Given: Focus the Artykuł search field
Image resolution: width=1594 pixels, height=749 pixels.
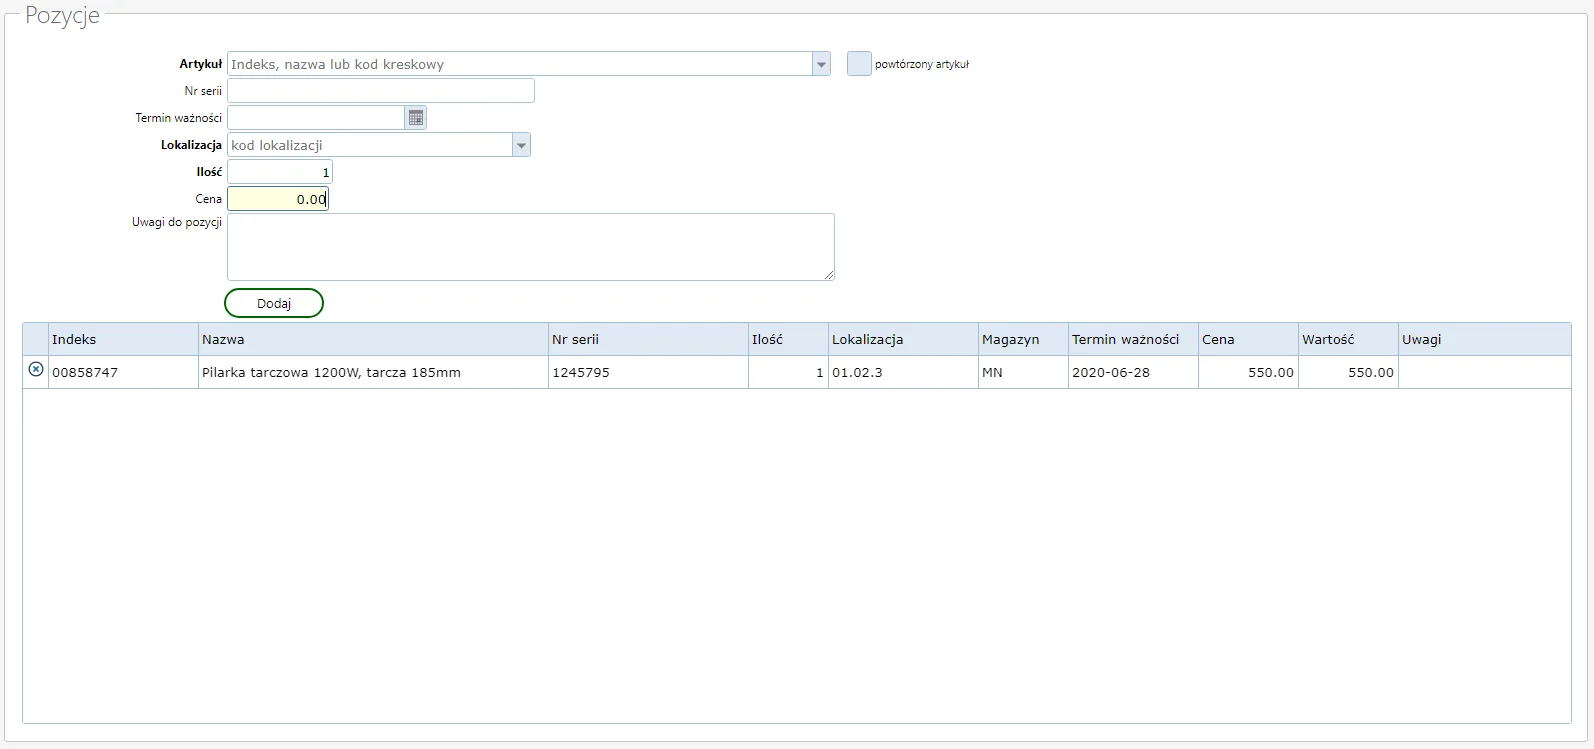Looking at the screenshot, I should tap(520, 64).
